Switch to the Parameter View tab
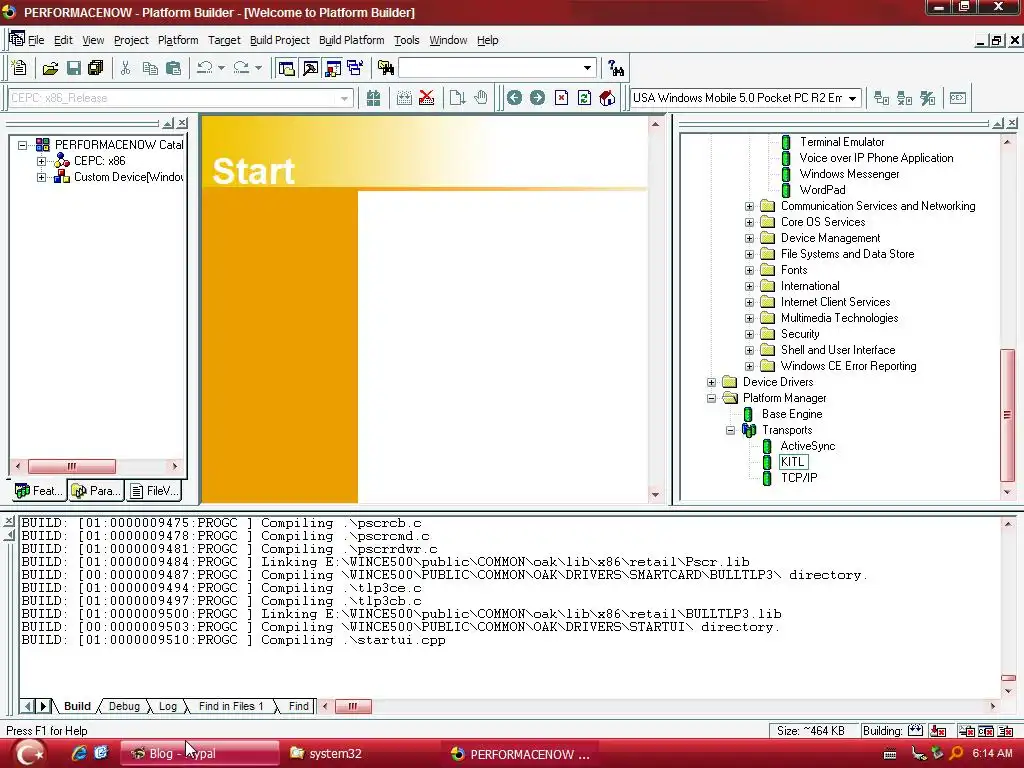Screen dimensions: 1024x768 [96, 490]
